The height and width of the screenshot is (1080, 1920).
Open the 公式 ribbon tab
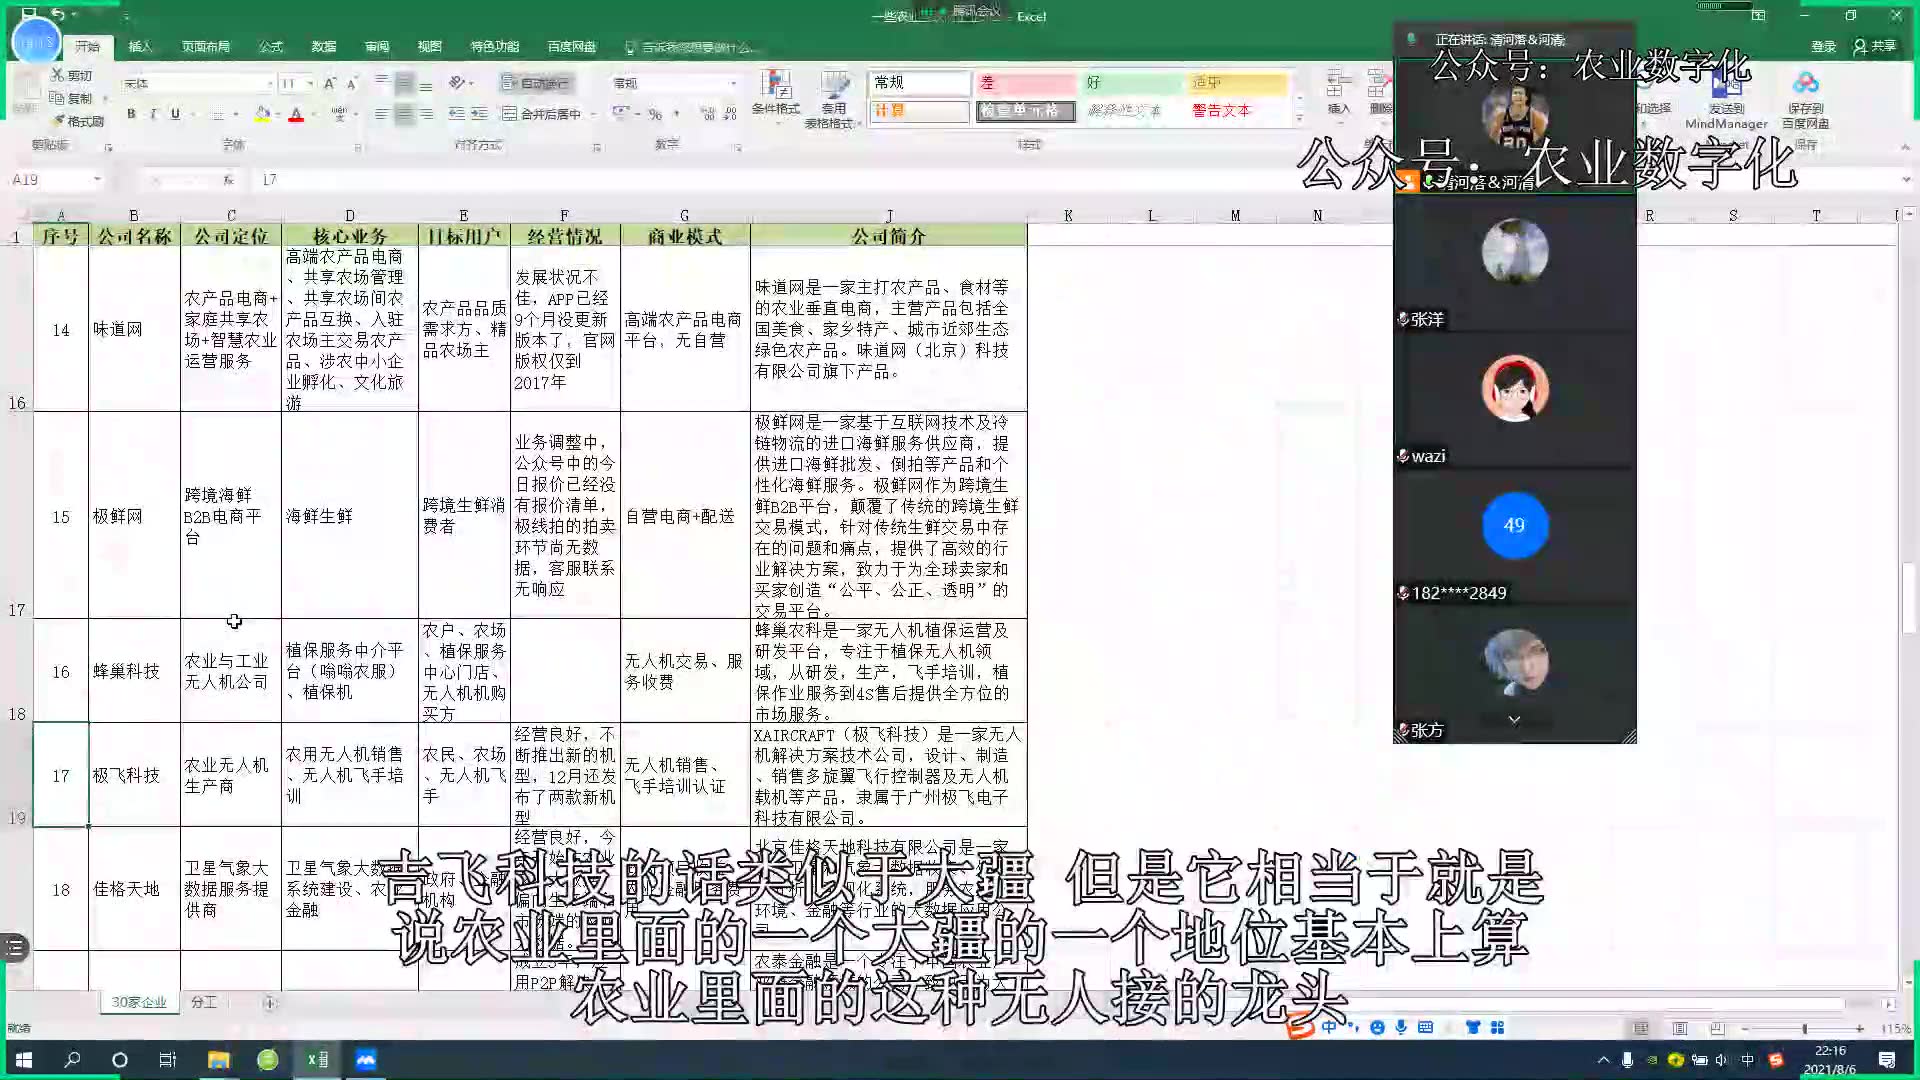pos(270,47)
